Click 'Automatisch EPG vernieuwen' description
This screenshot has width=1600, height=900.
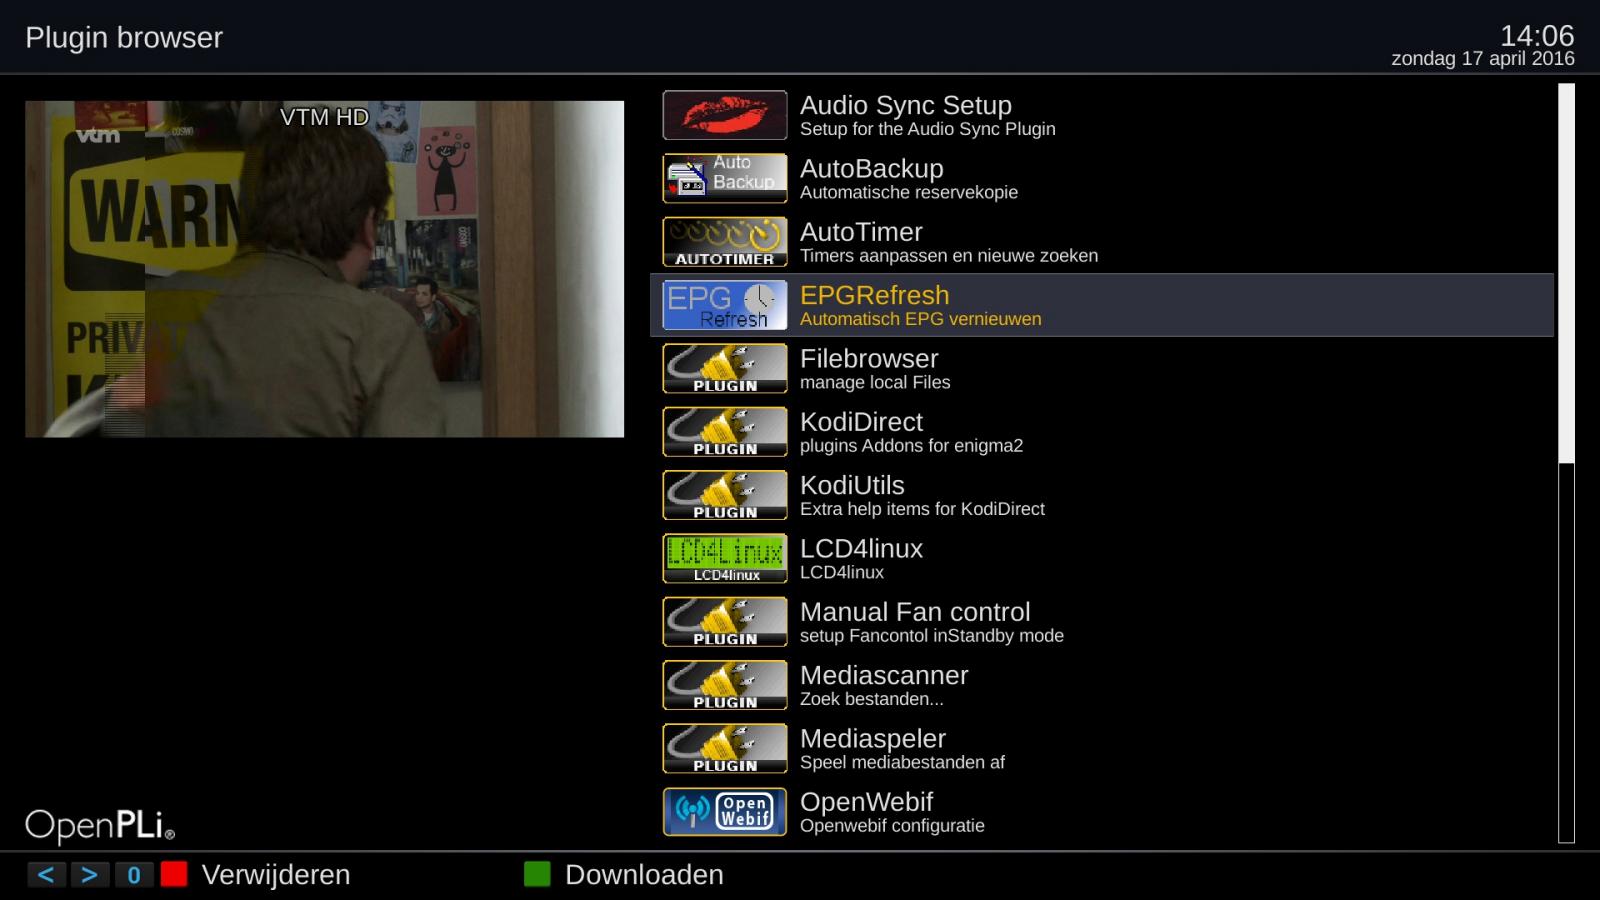click(x=920, y=319)
